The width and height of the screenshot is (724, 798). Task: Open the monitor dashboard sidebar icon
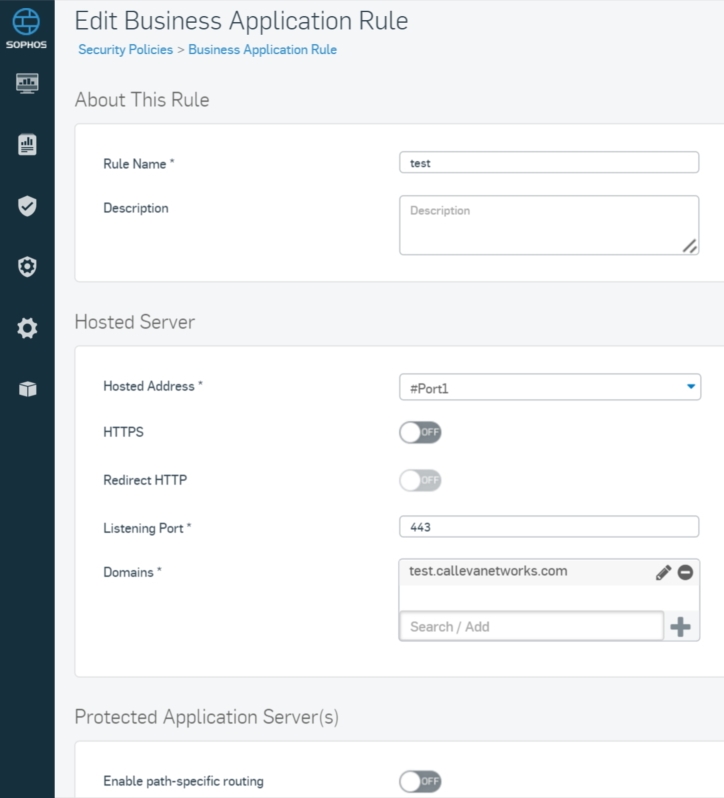27,83
